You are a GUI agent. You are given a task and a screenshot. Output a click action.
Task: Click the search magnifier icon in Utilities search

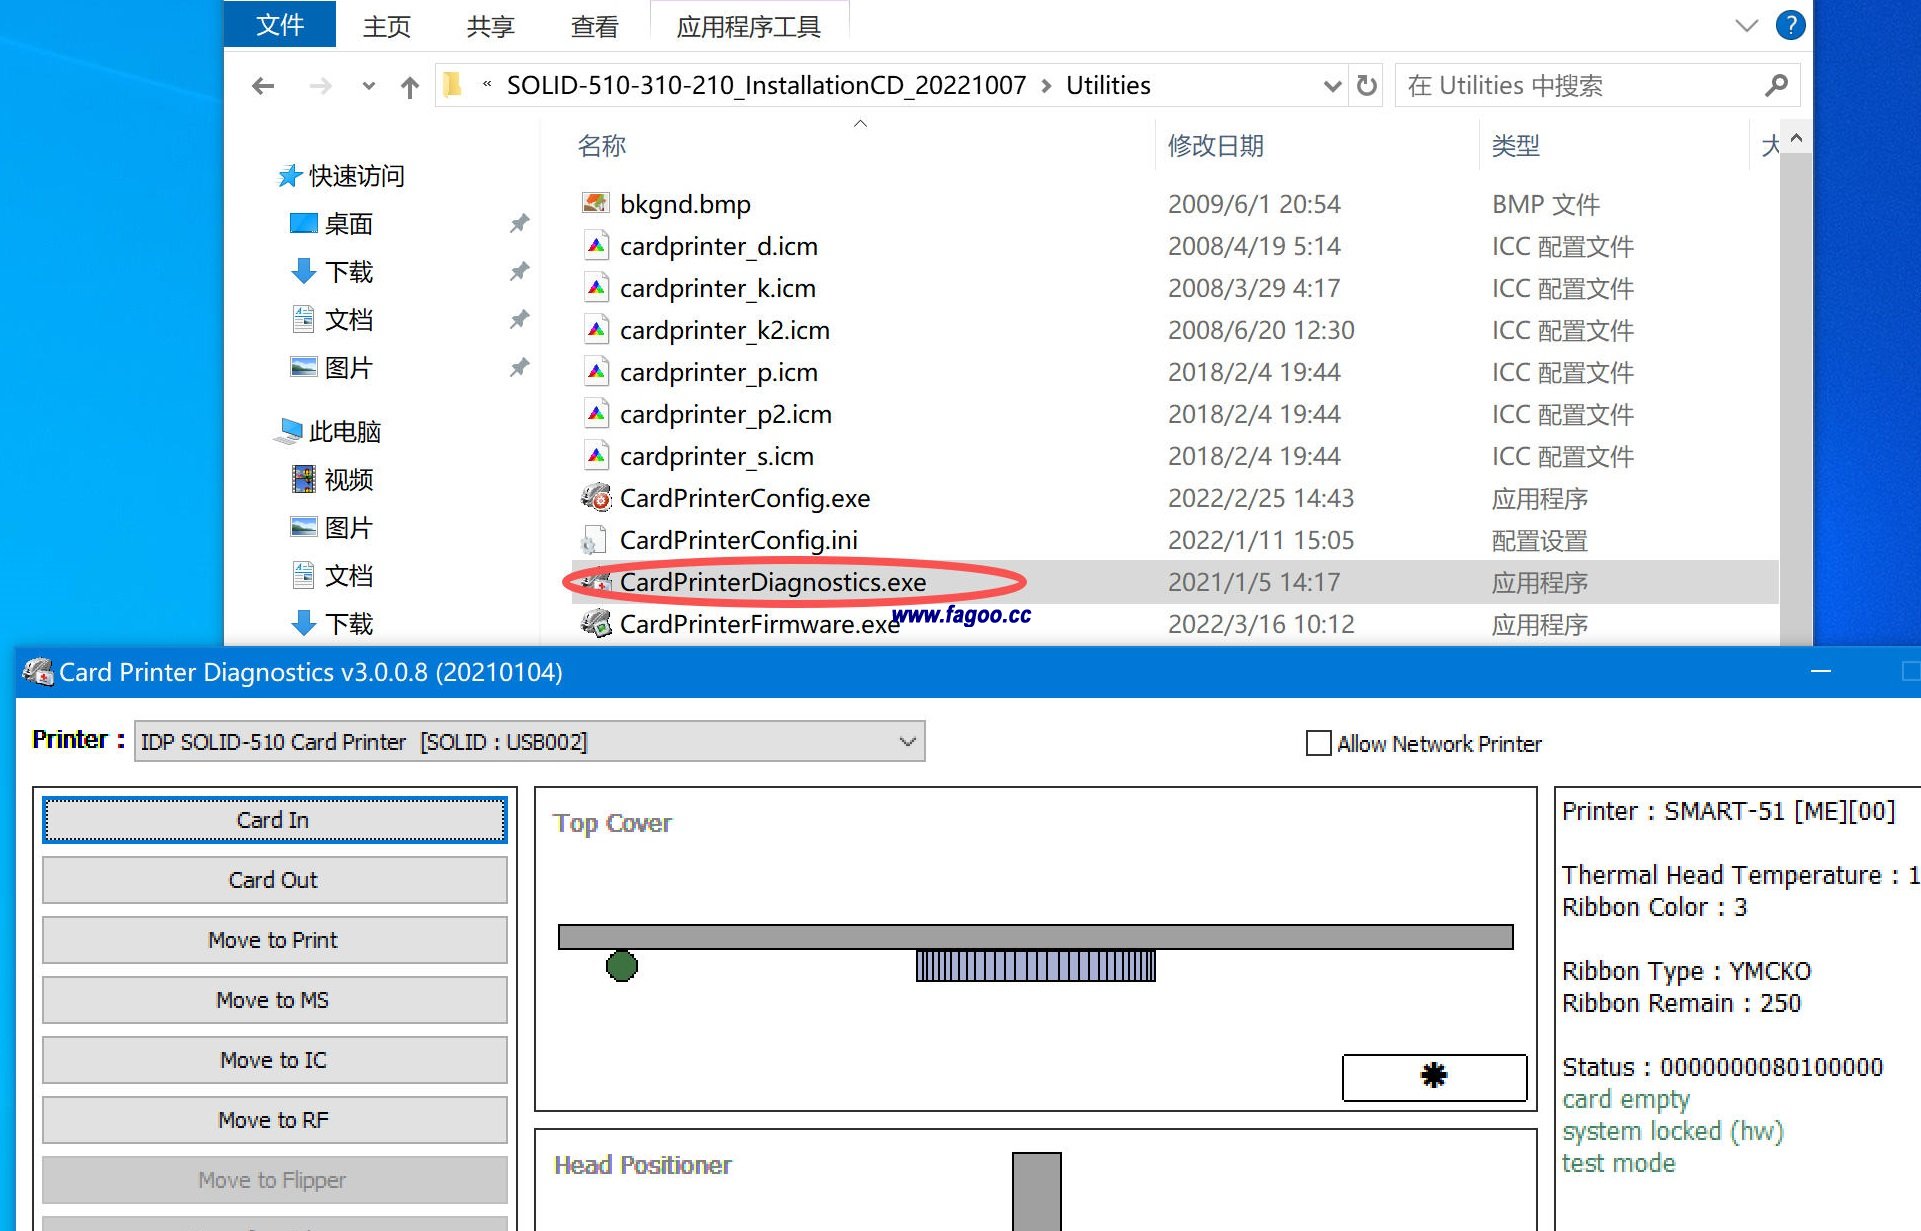coord(1776,86)
